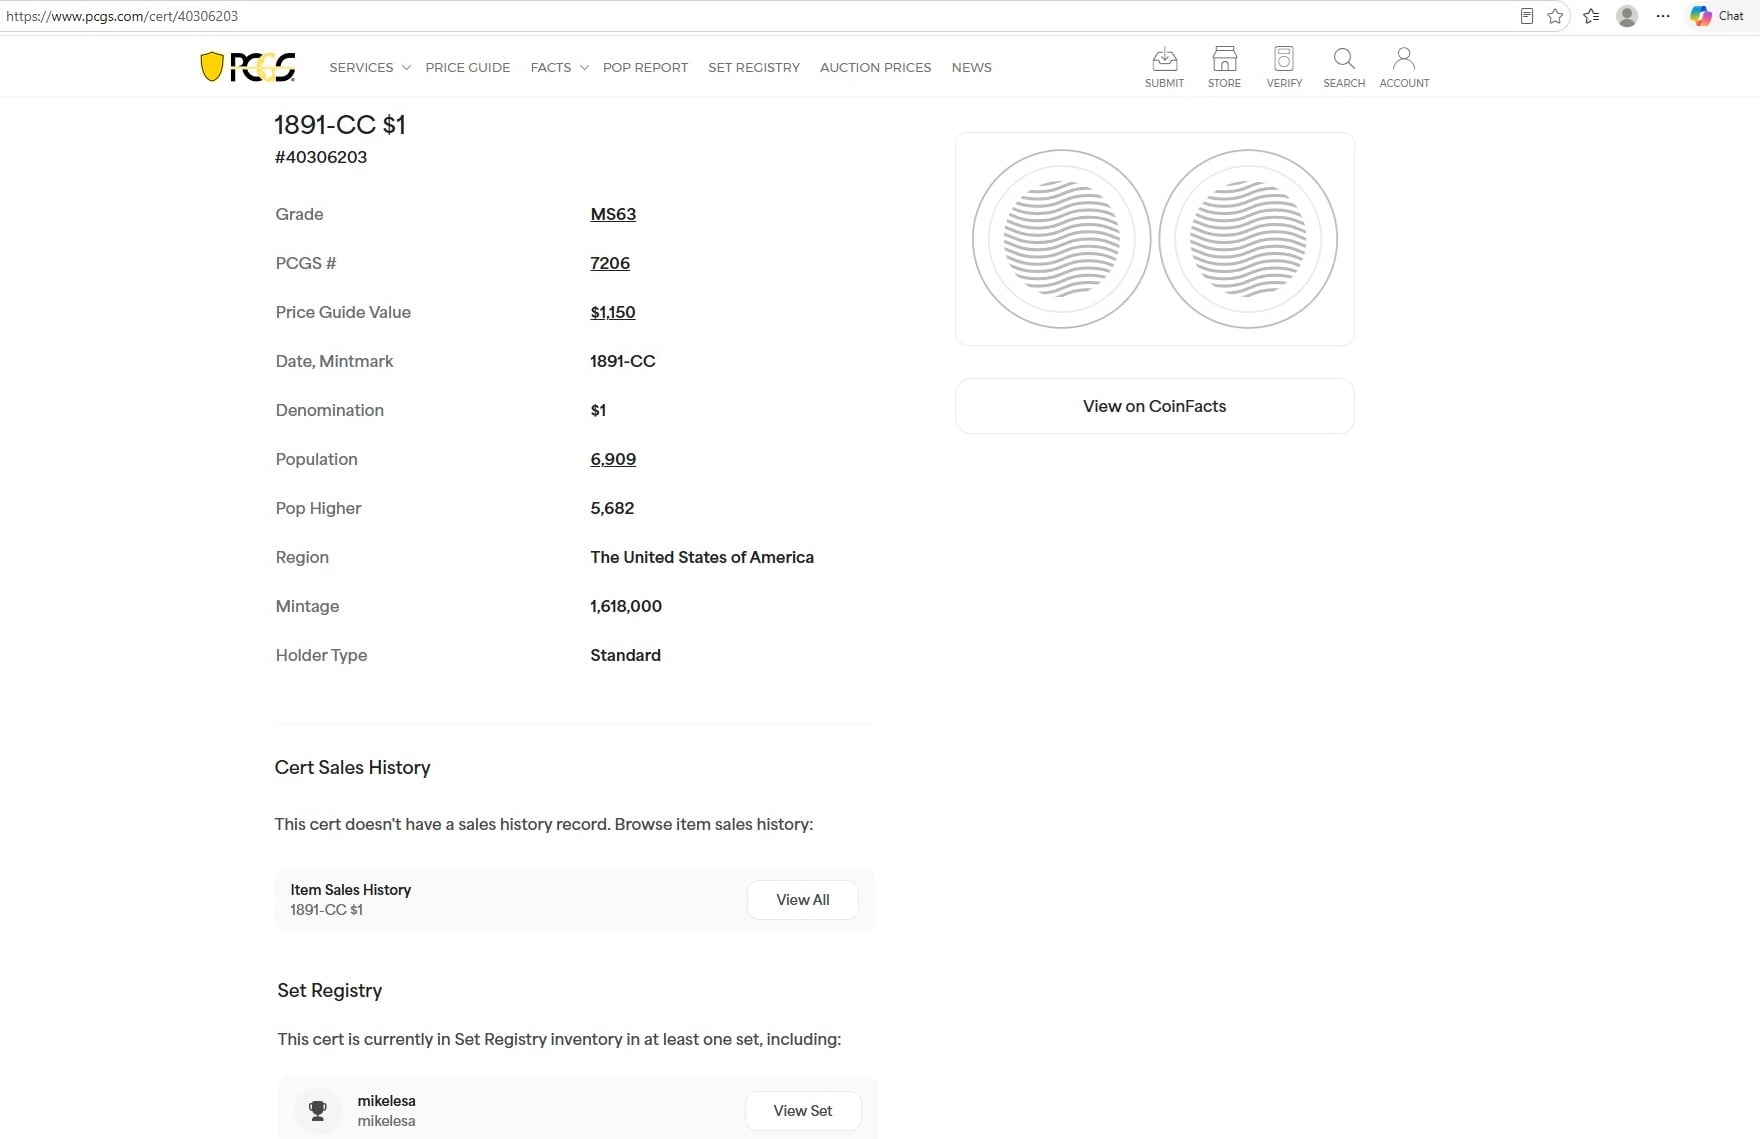Image resolution: width=1760 pixels, height=1139 pixels.
Task: Select Auction Prices in navigation
Action: click(875, 67)
